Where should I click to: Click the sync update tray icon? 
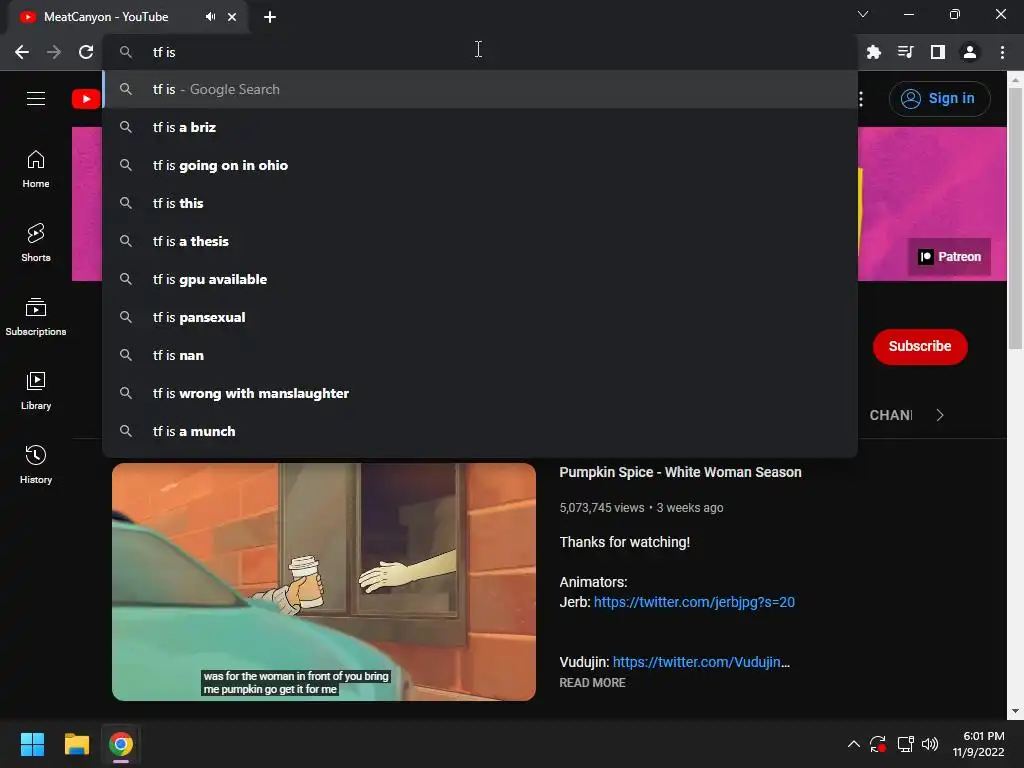[x=878, y=744]
